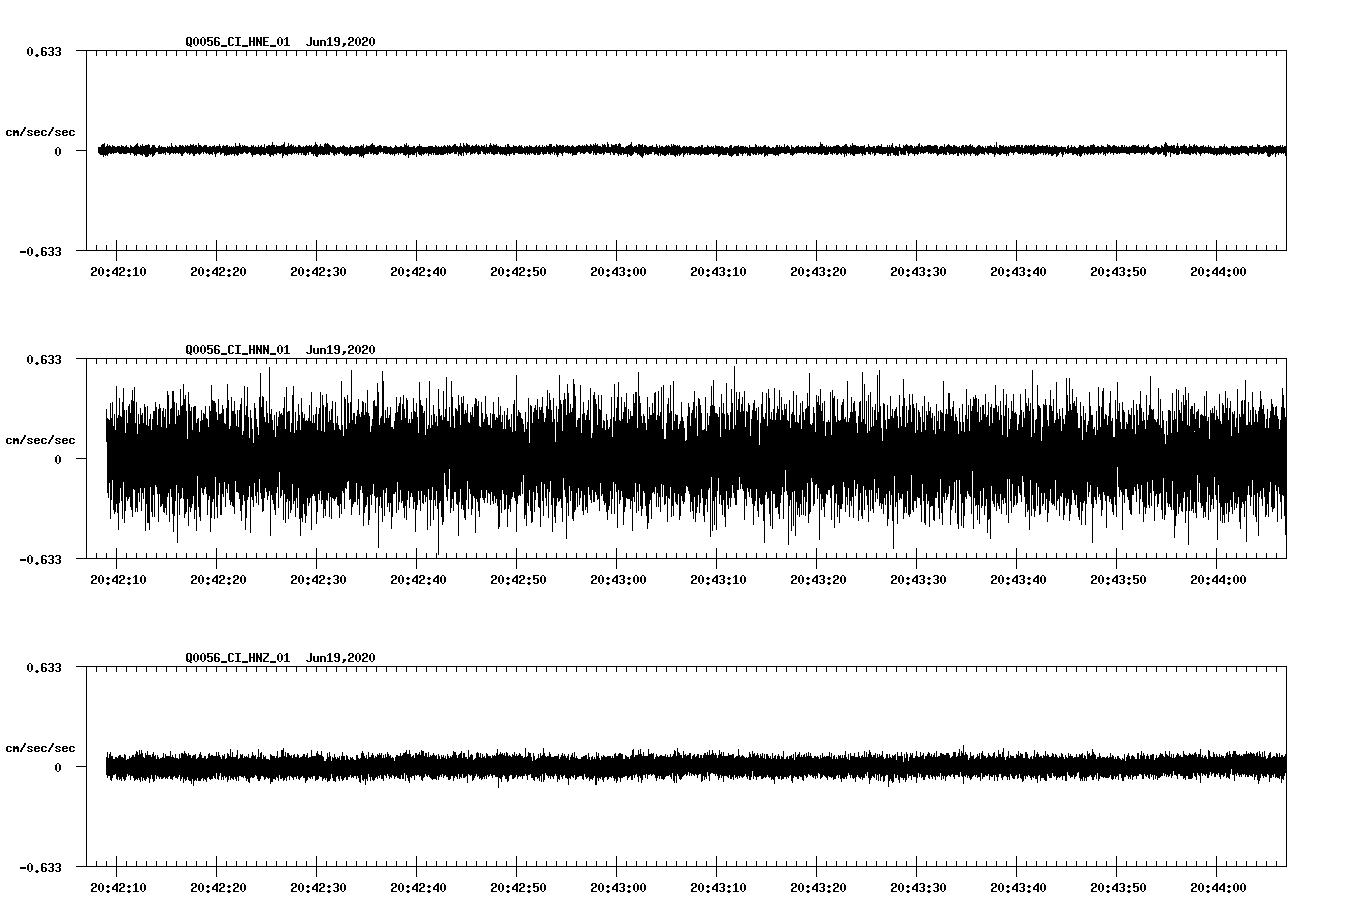This screenshot has width=1358, height=924.
Task: Click 20:42:30 time label on HNN plot
Action: pos(318,580)
